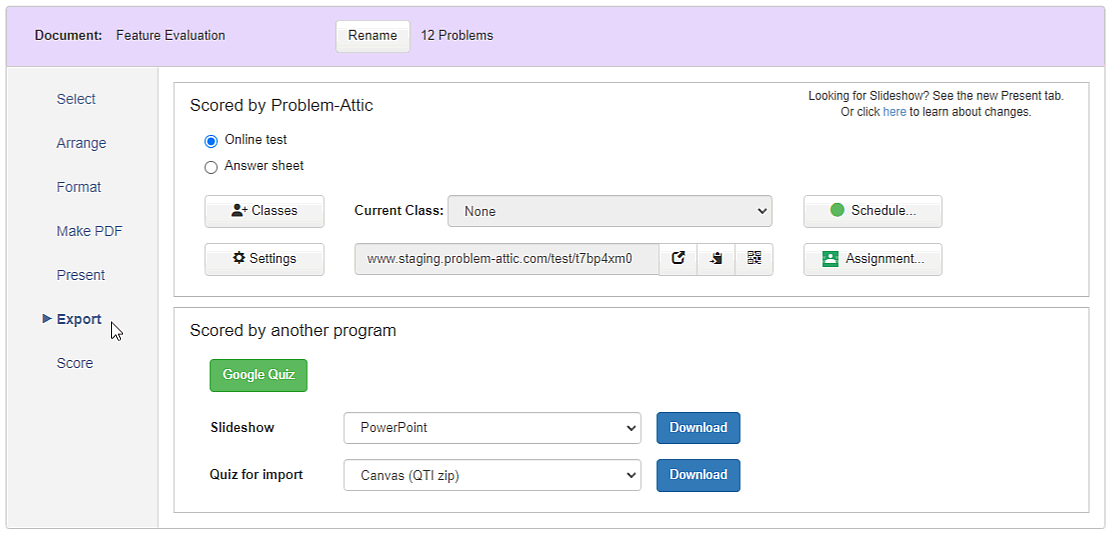The image size is (1112, 536).
Task: Open Settings with the gear icon
Action: coord(265,259)
